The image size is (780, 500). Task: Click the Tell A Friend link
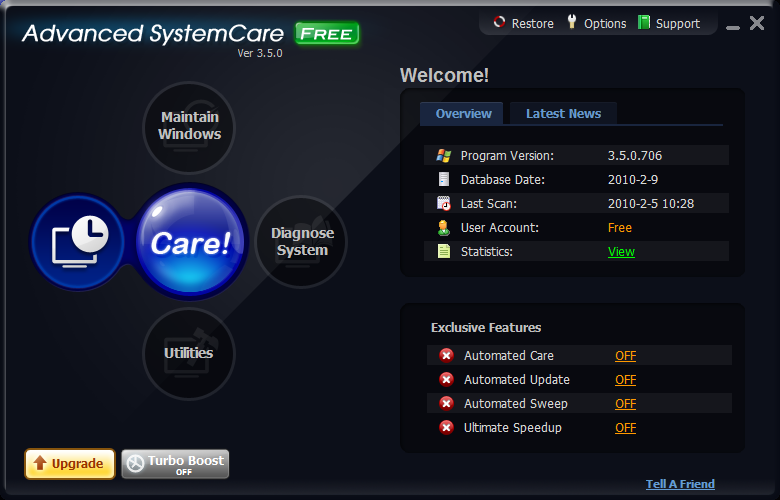coord(680,484)
